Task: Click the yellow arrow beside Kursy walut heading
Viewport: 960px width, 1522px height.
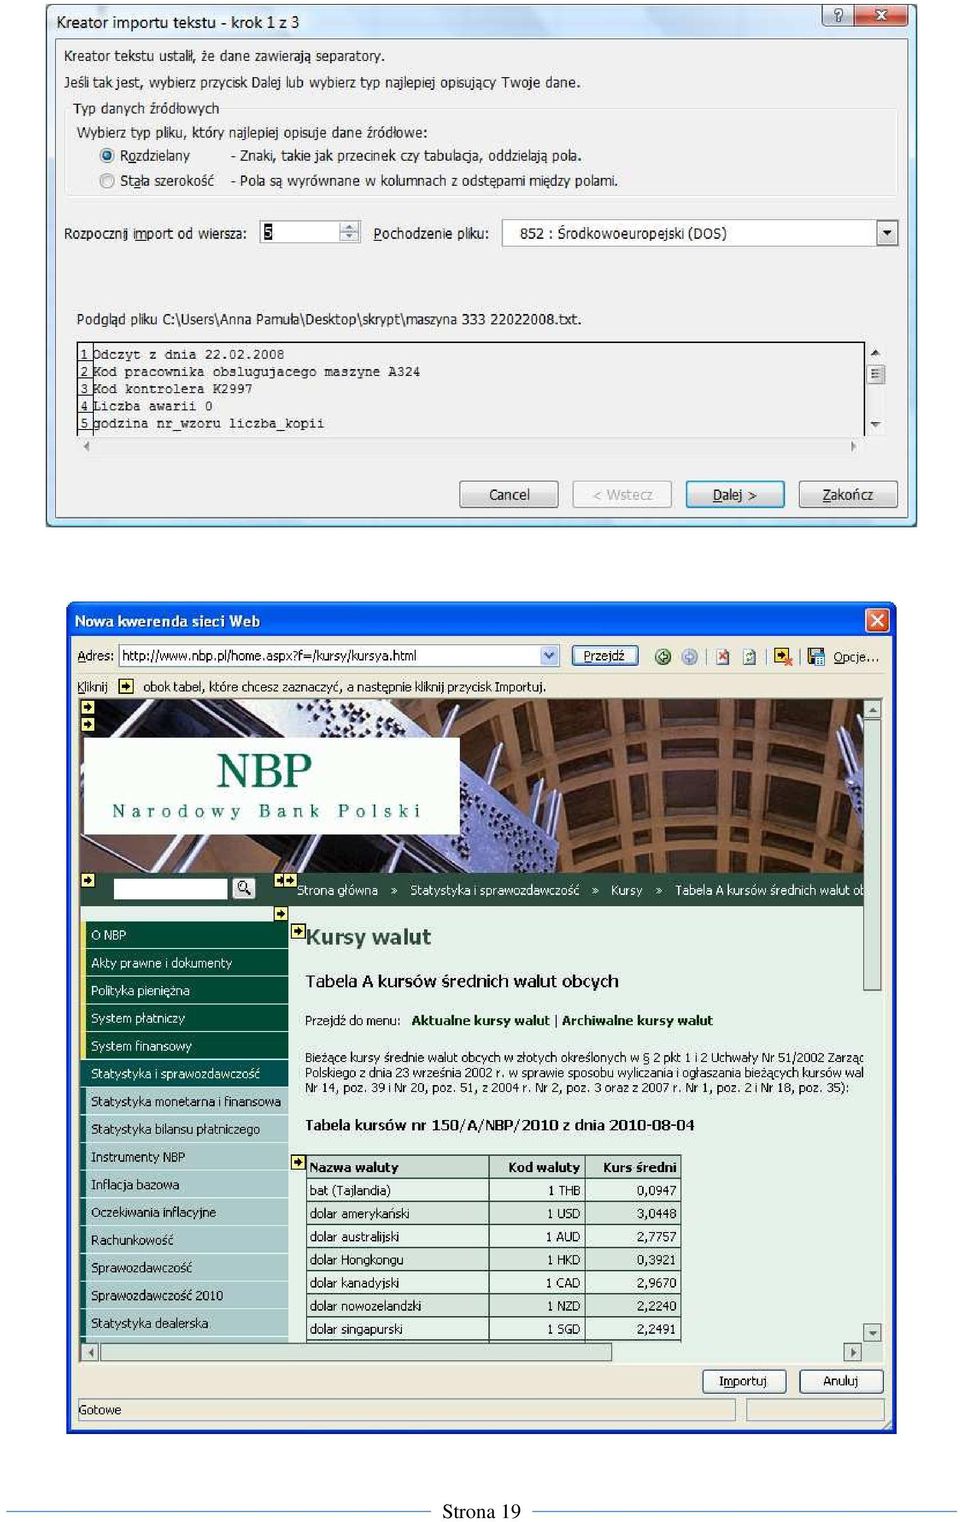Action: coord(298,931)
